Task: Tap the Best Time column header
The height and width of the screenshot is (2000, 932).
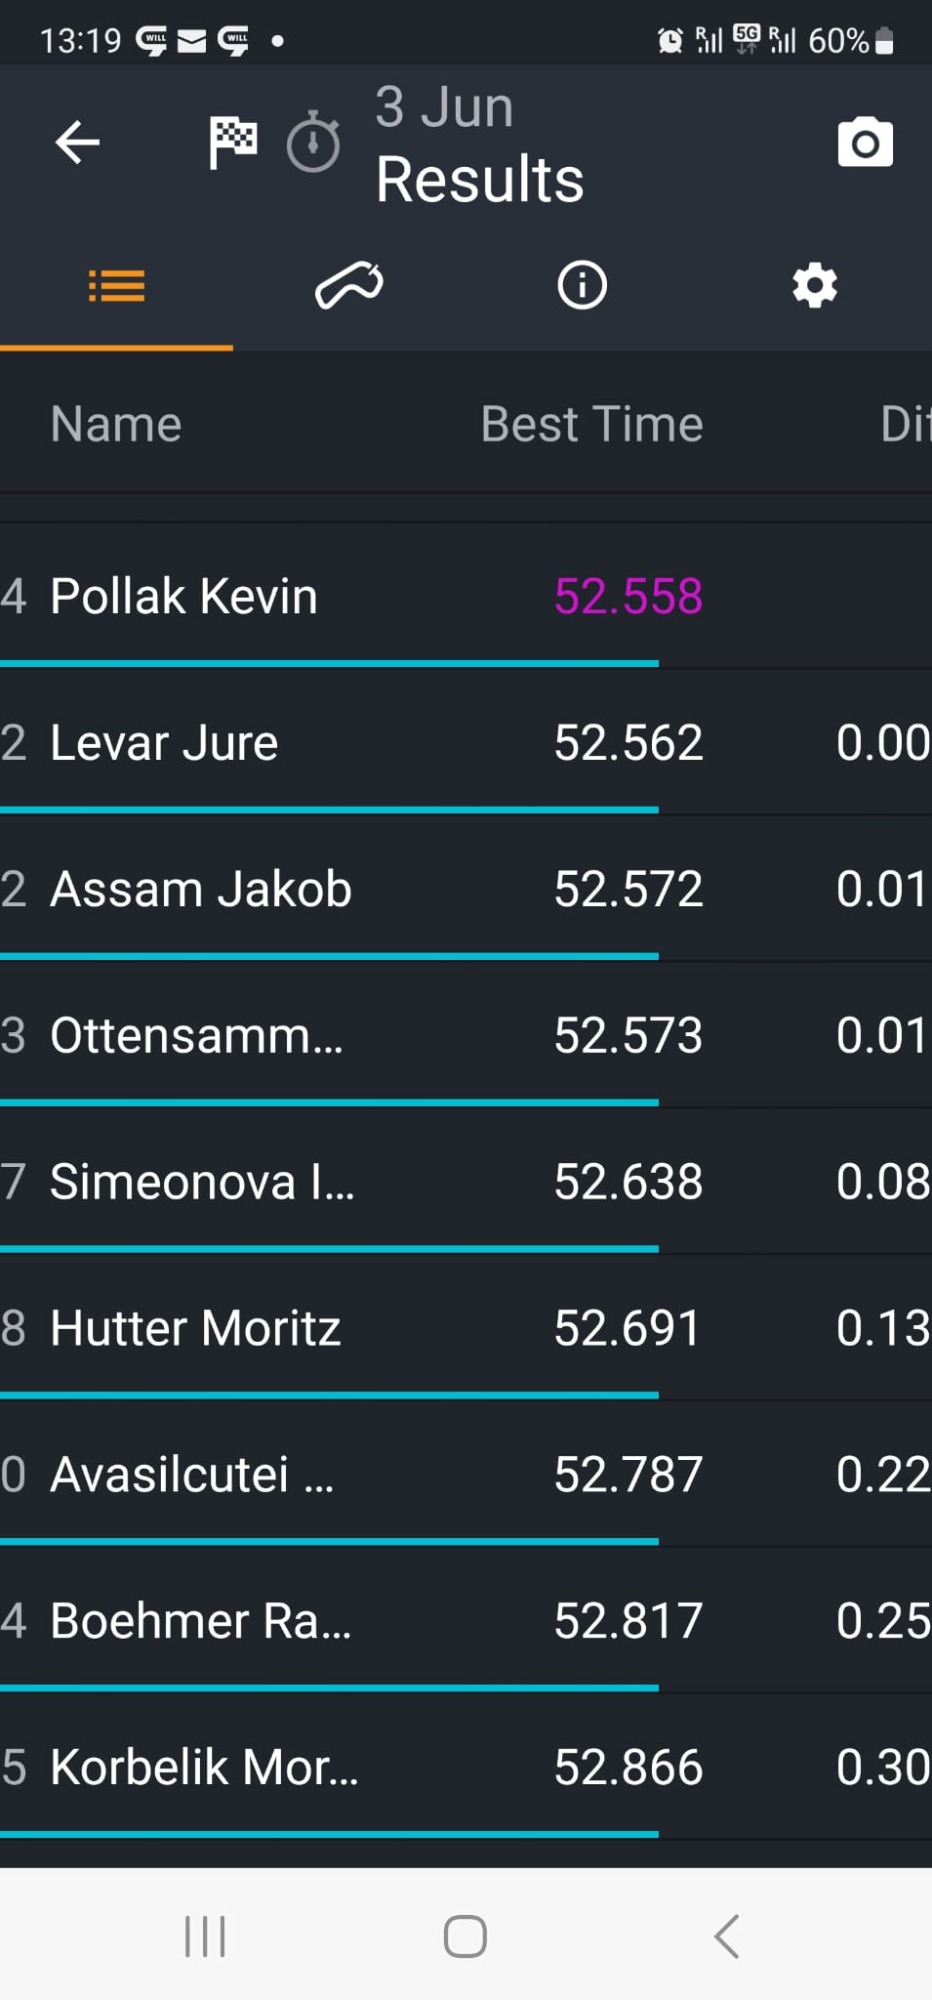Action: pos(592,424)
